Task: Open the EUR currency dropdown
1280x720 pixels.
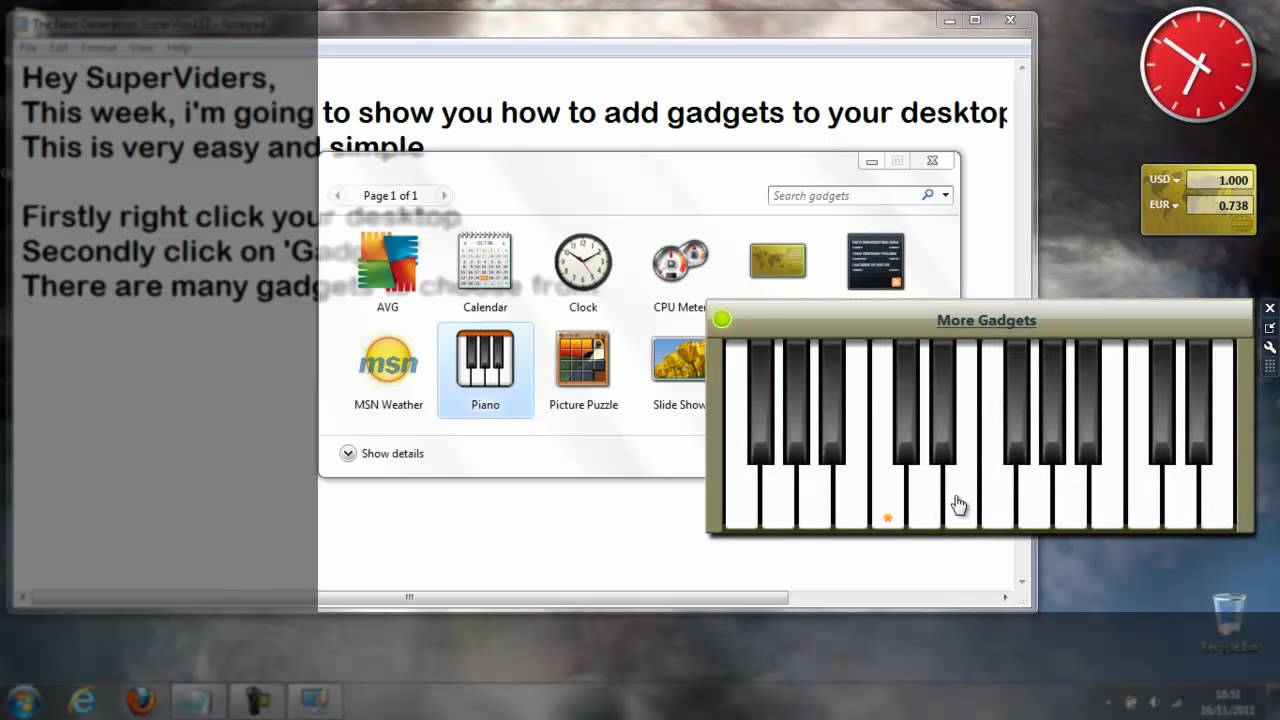Action: point(1165,205)
